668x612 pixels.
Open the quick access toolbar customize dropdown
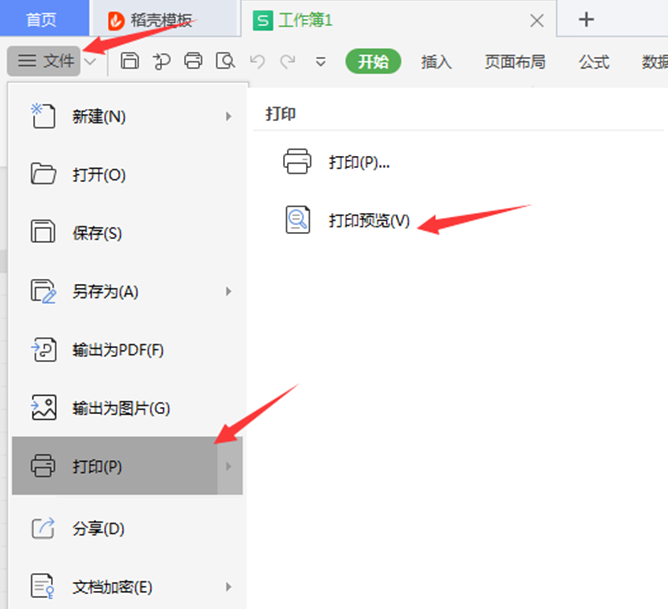click(320, 62)
